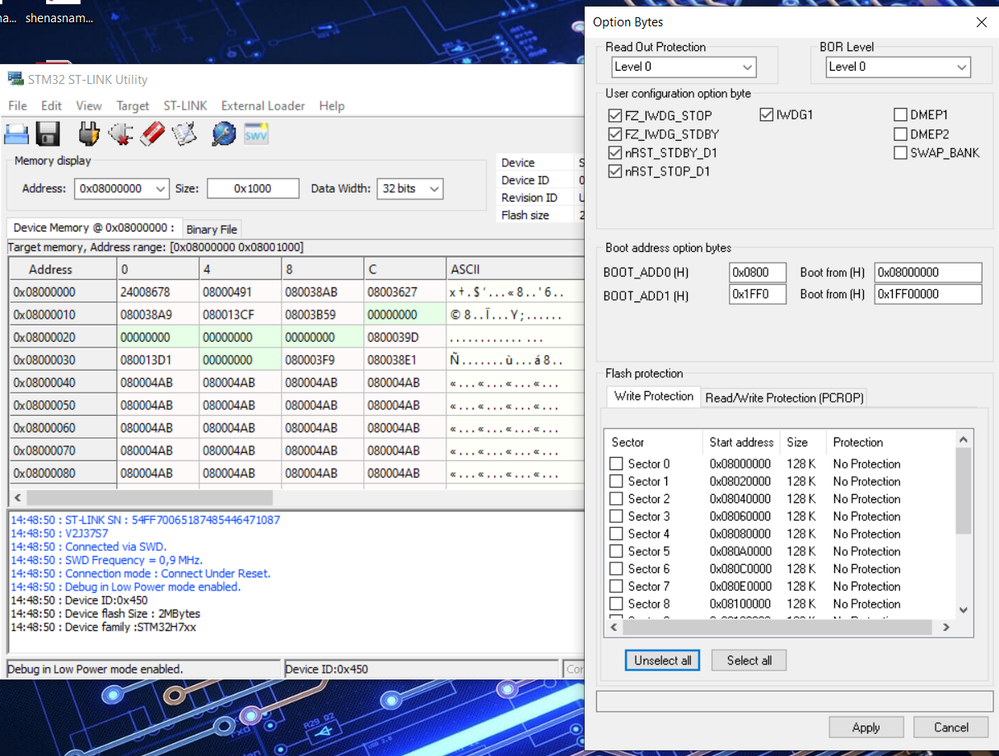Click the ASCII column header
The width and height of the screenshot is (999, 756).
515,269
